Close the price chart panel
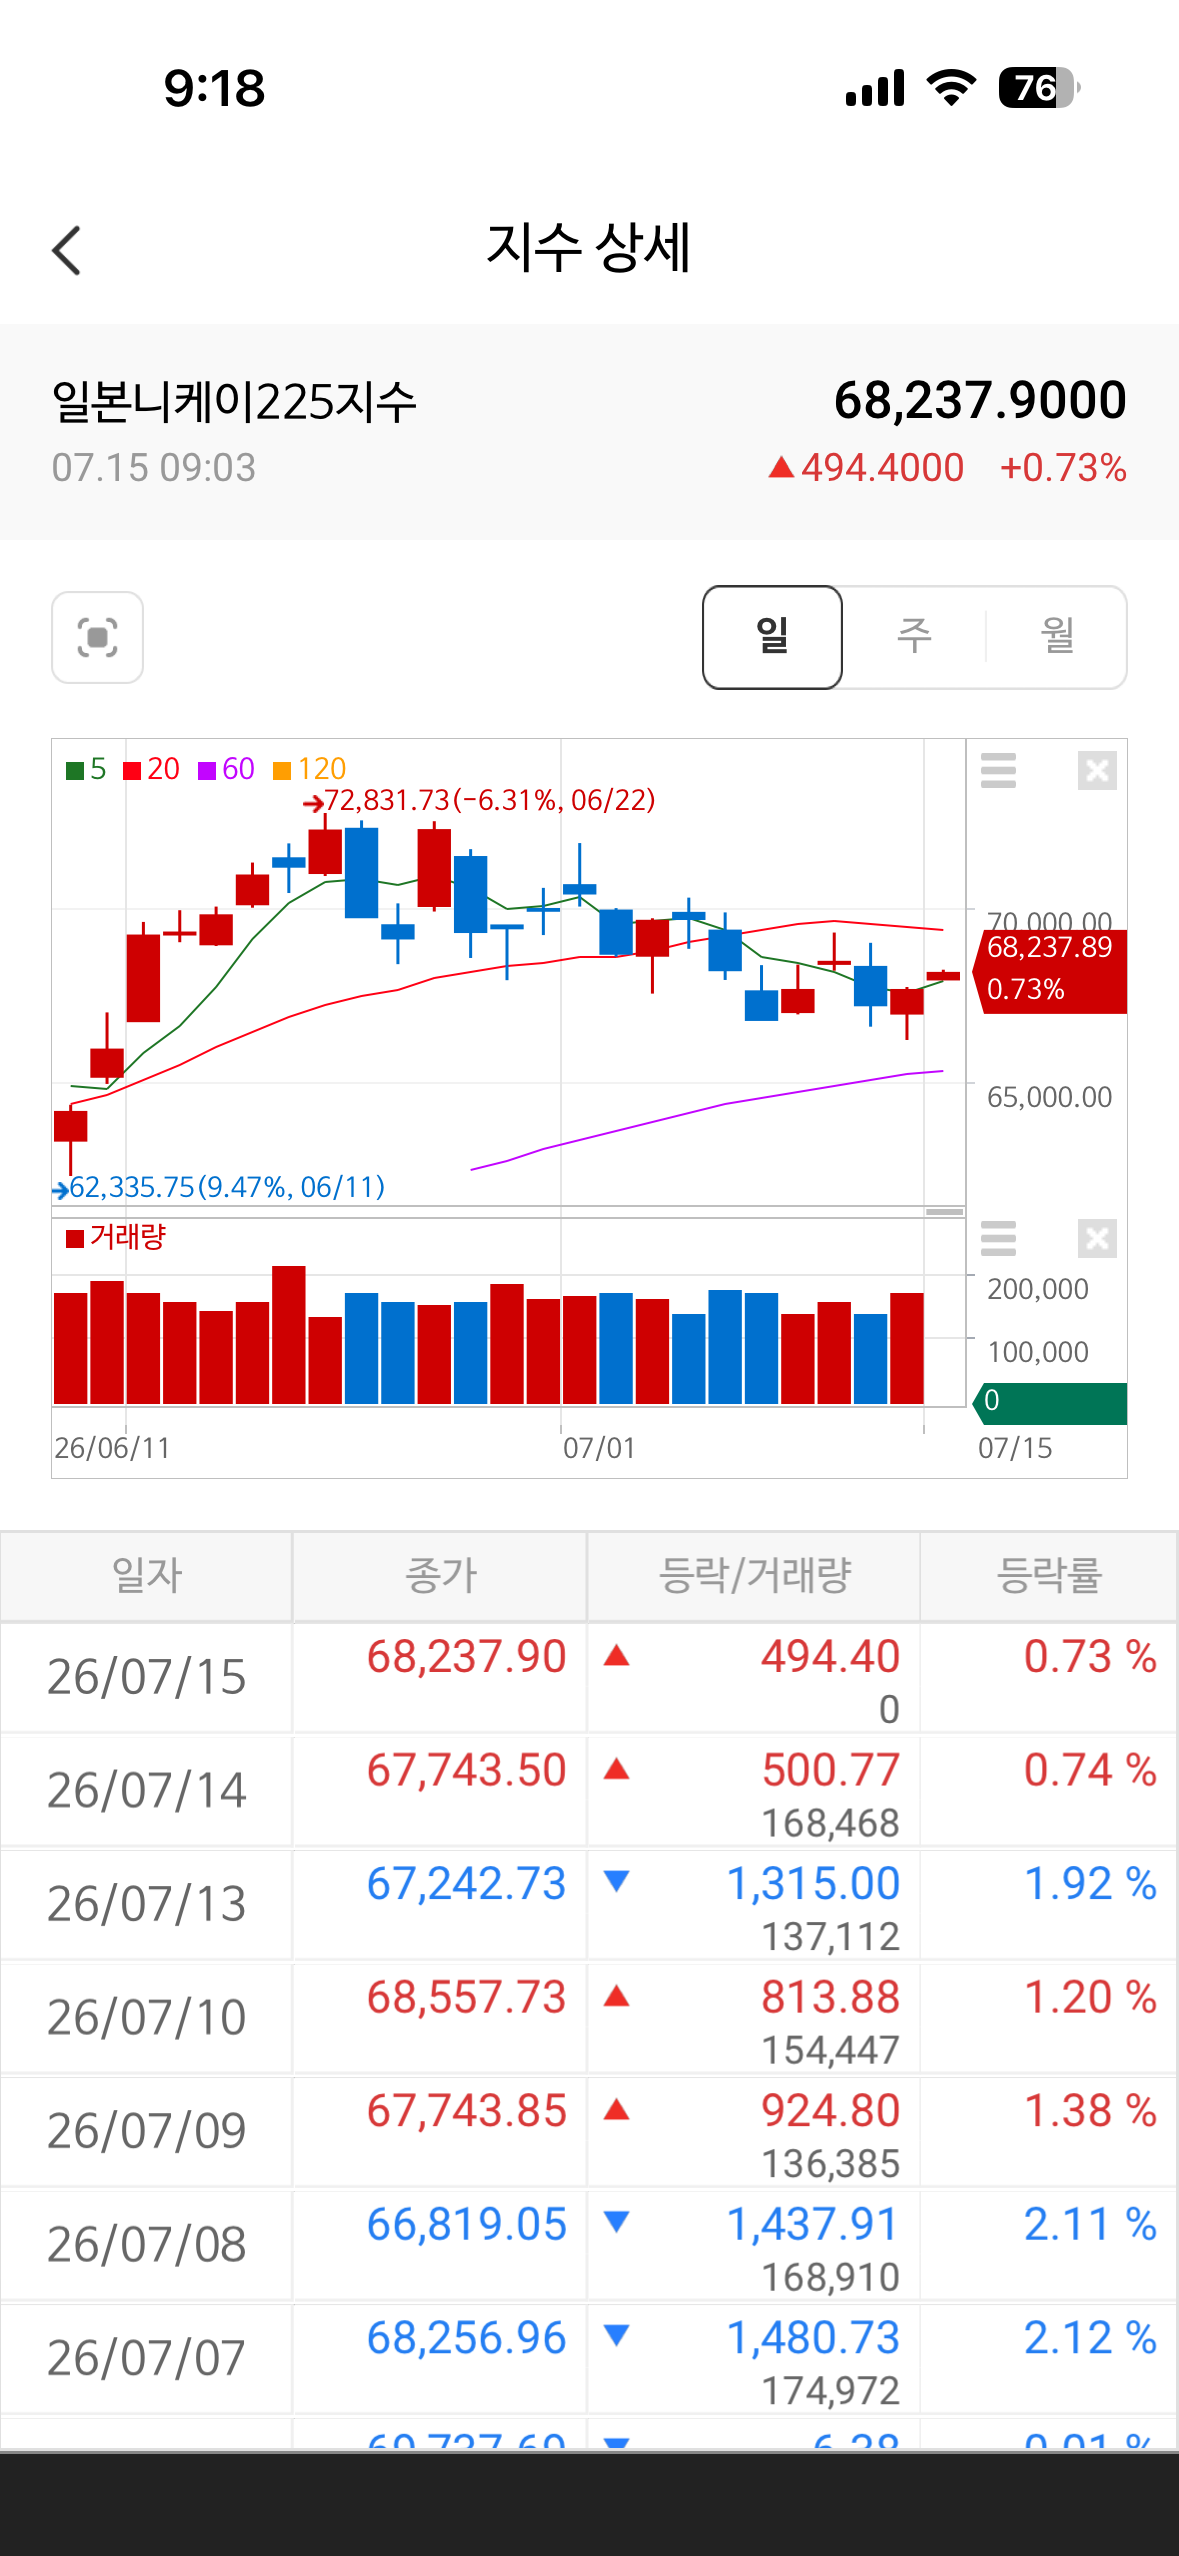Image resolution: width=1179 pixels, height=2556 pixels. pyautogui.click(x=1097, y=770)
